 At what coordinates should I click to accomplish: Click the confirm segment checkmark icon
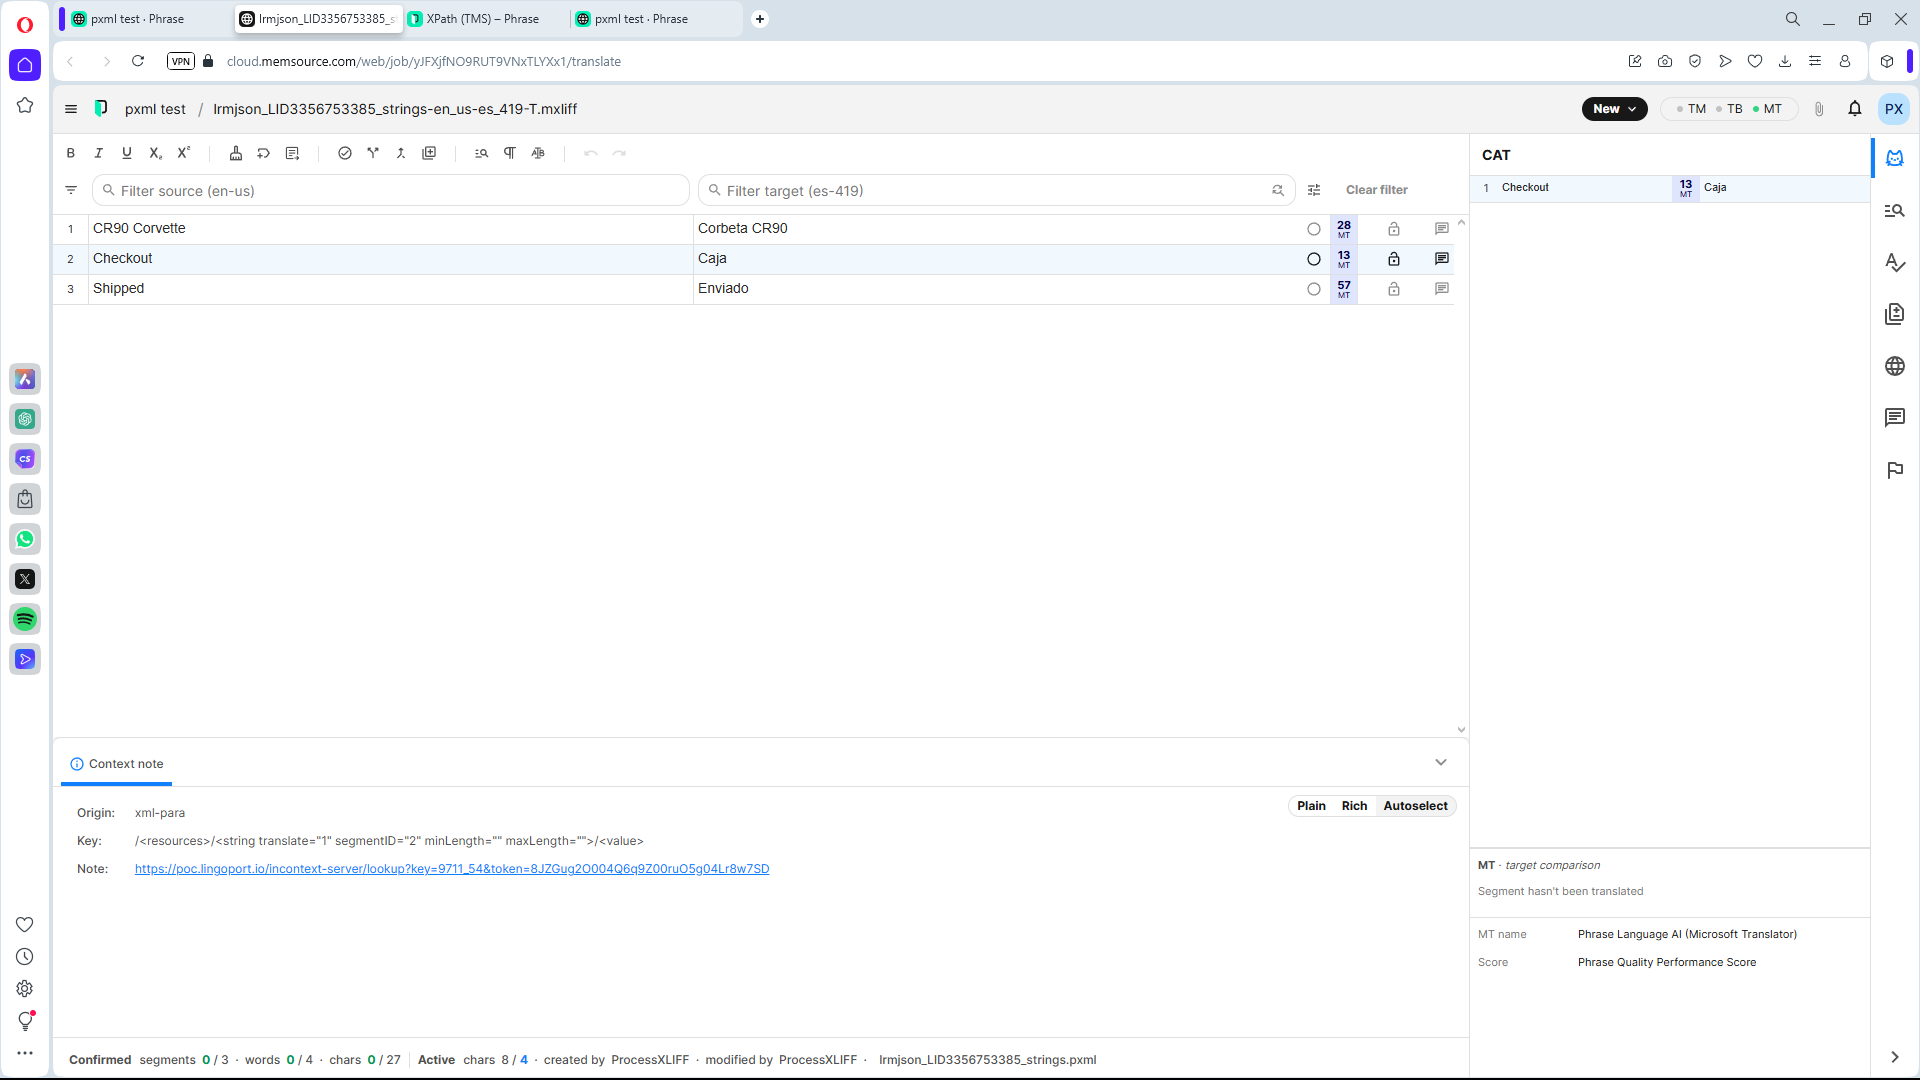coord(344,153)
